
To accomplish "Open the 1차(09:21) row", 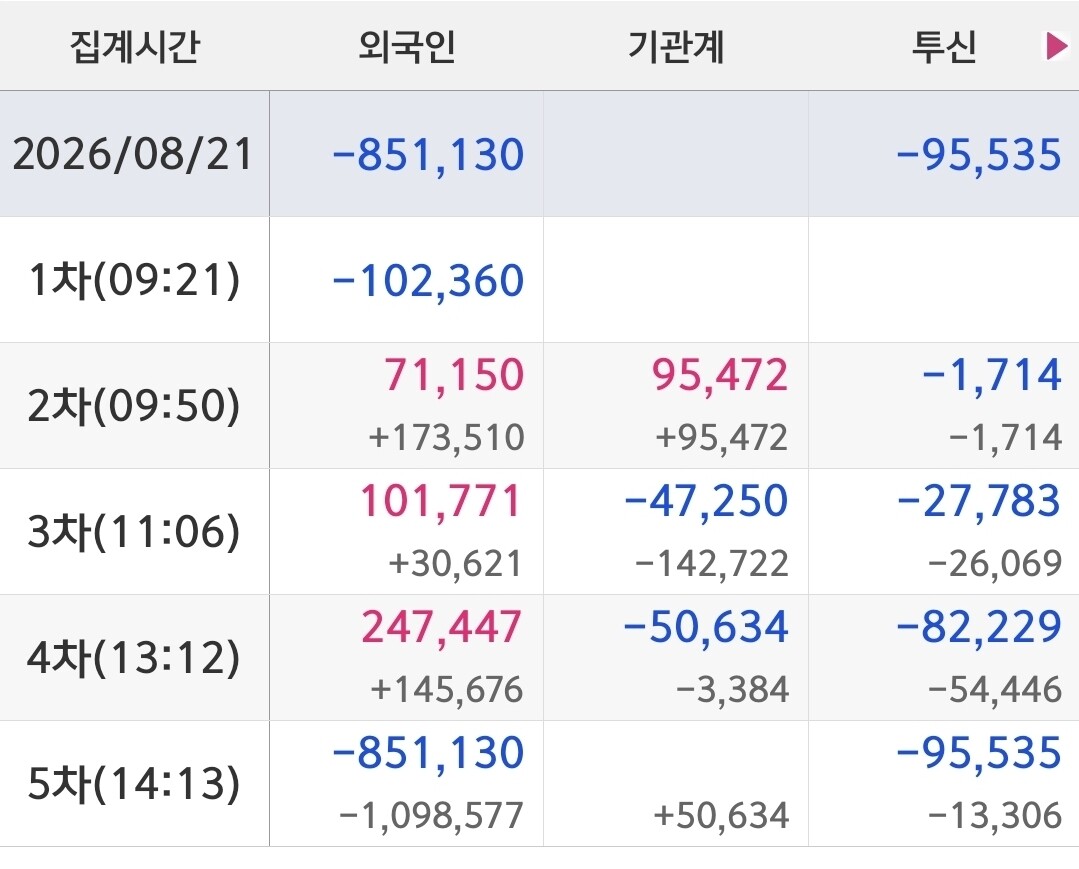I will 540,279.
